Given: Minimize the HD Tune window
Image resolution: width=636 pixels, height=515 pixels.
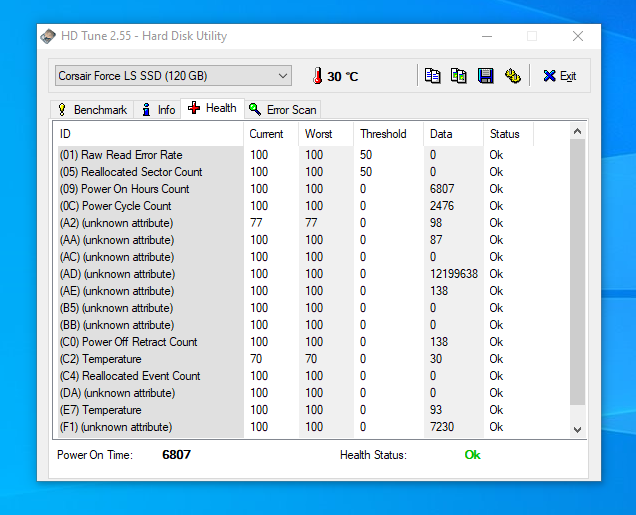Looking at the screenshot, I should coord(487,36).
